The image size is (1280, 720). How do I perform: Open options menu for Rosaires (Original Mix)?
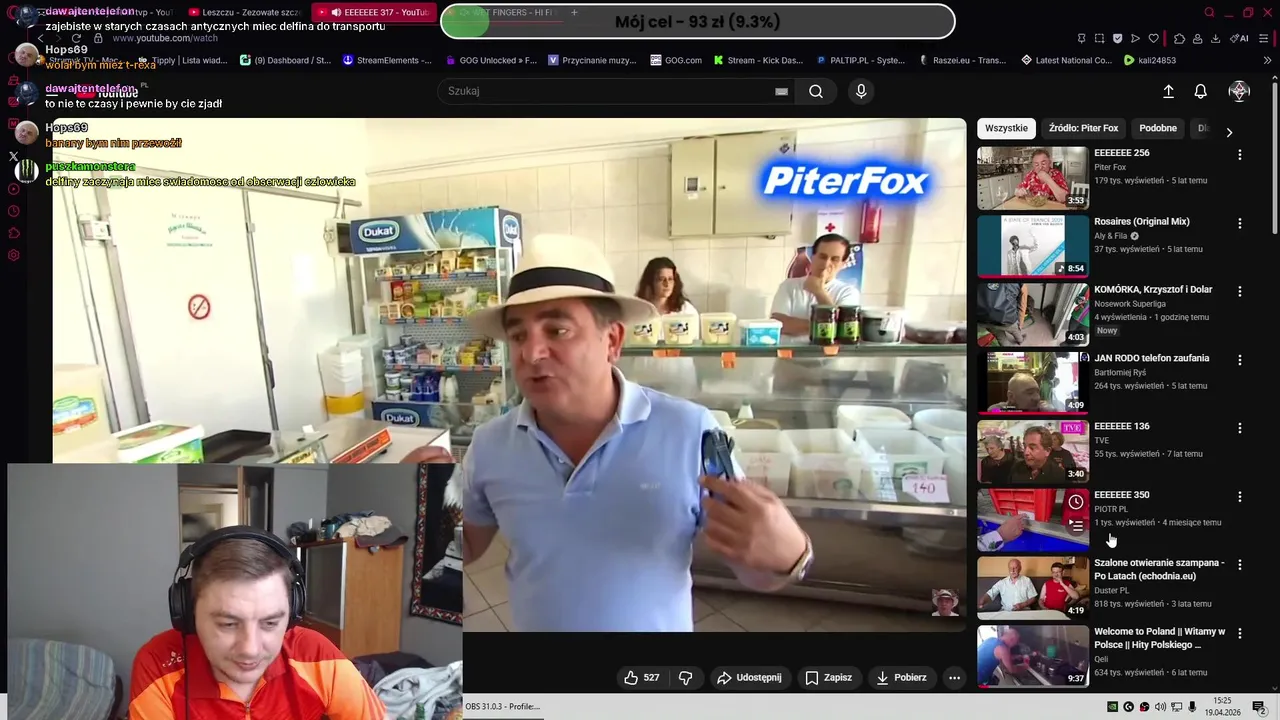pyautogui.click(x=1239, y=223)
